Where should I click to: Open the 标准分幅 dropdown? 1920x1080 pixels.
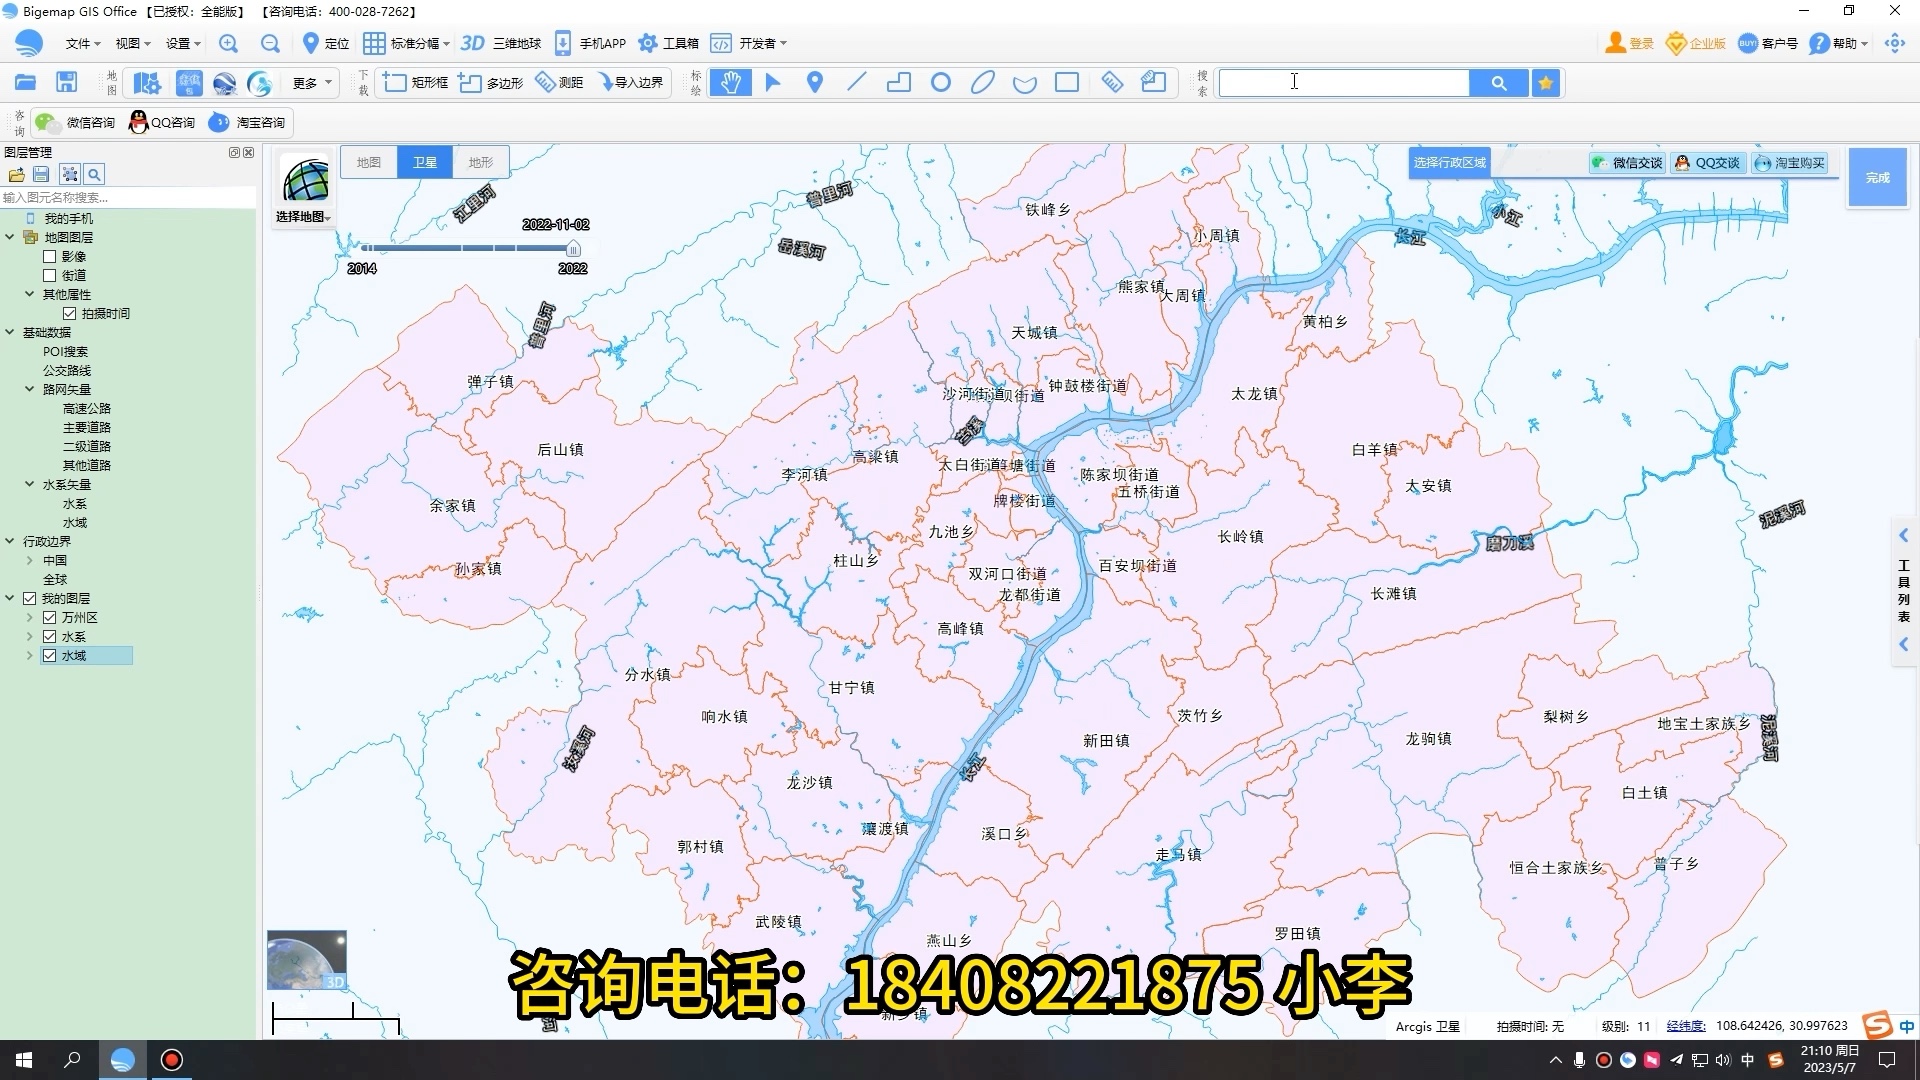tap(406, 43)
